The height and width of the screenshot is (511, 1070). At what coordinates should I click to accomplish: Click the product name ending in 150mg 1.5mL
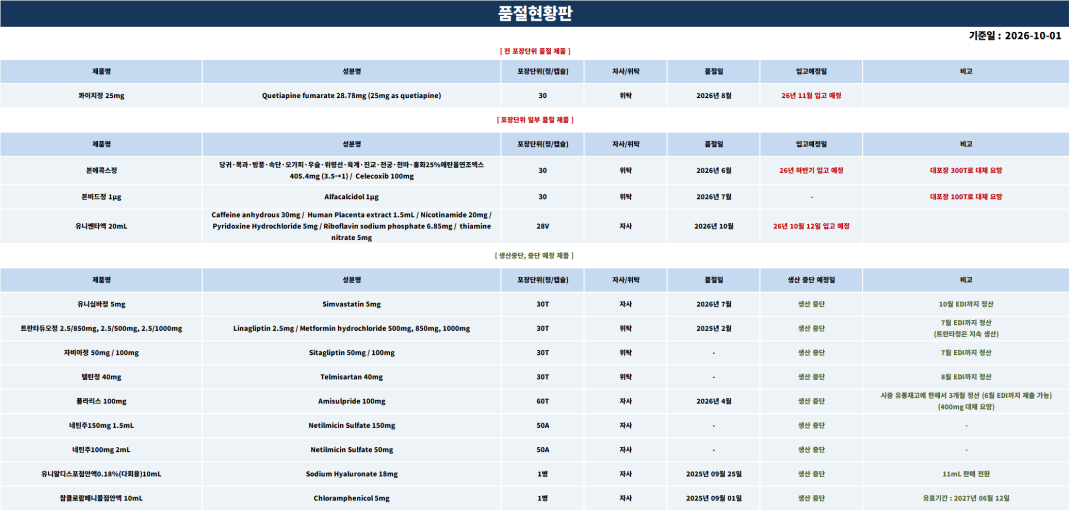tap(101, 426)
